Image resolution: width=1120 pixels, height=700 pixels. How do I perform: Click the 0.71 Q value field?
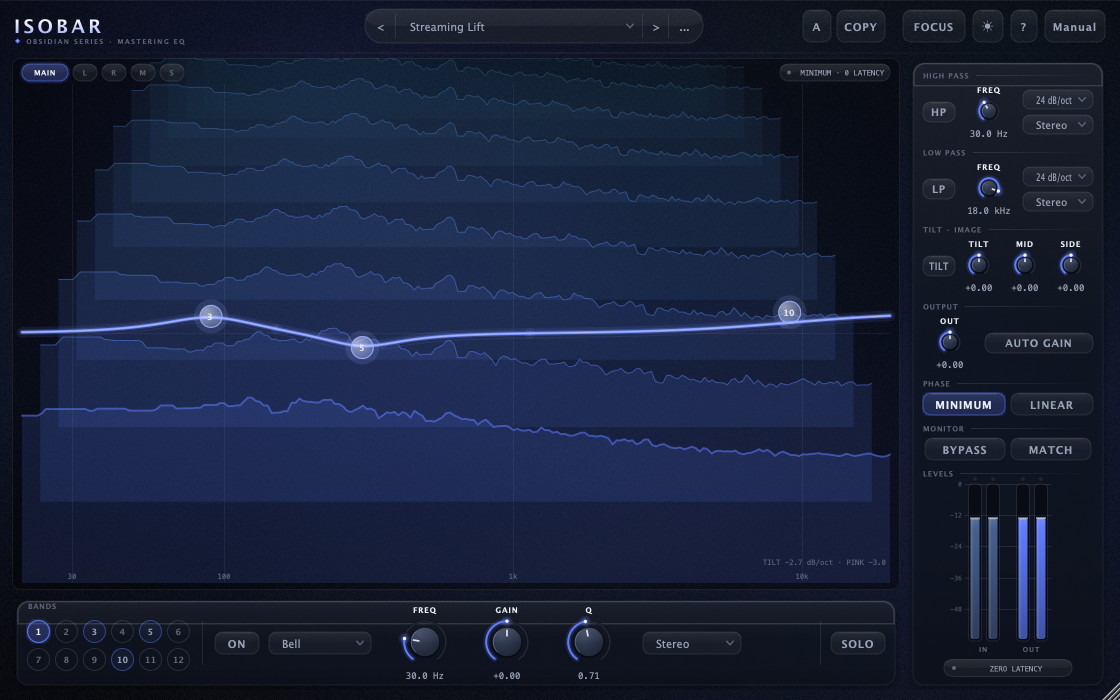click(x=589, y=675)
